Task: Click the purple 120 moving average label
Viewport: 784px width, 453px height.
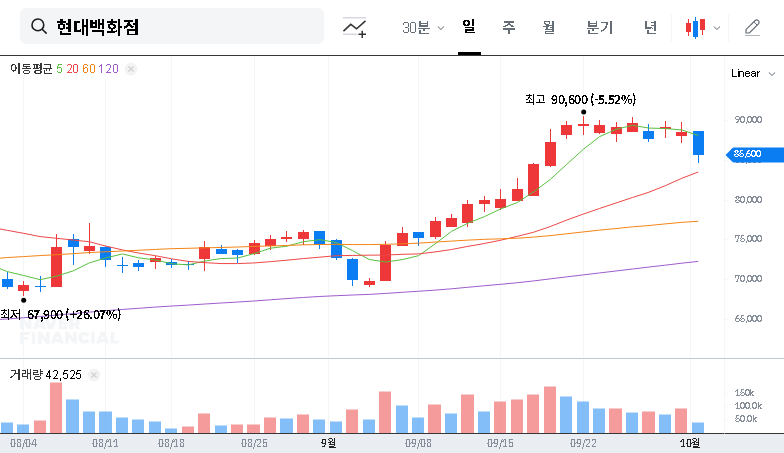Action: (110, 68)
